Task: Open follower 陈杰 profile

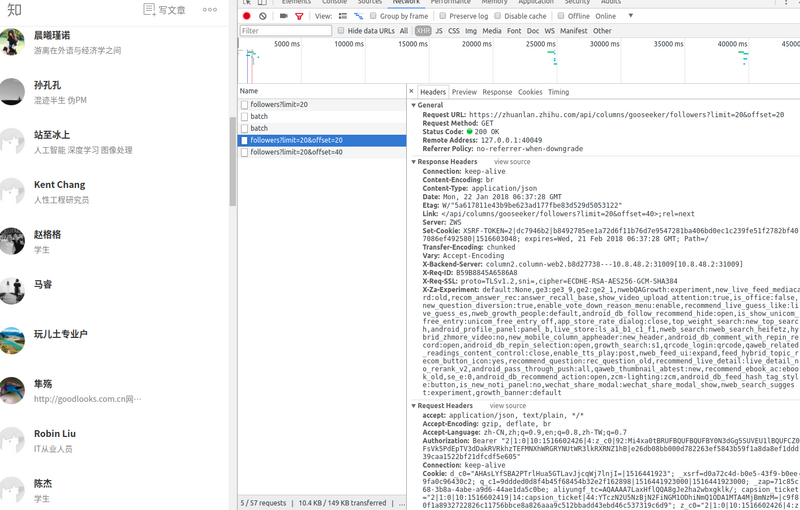Action: (43, 483)
